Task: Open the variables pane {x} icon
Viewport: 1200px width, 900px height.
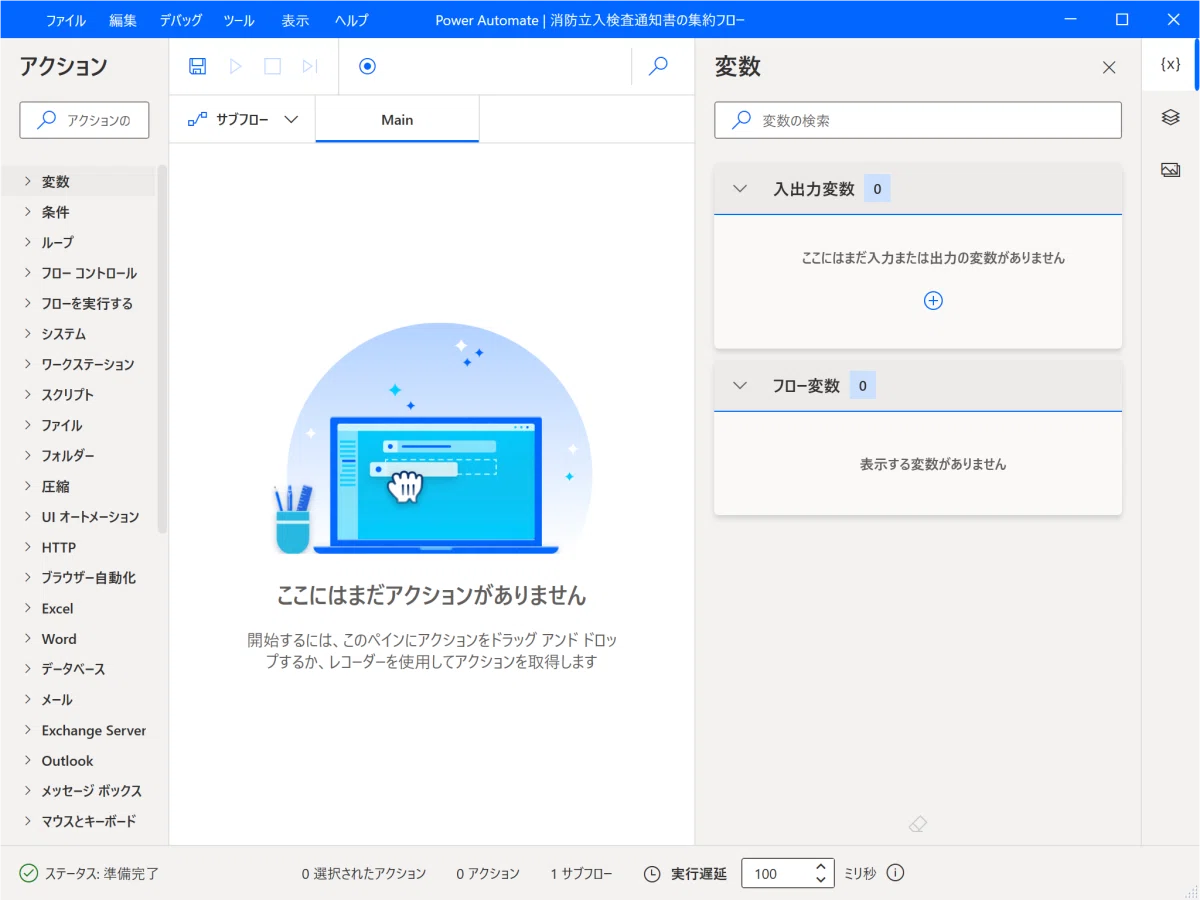Action: pos(1170,64)
